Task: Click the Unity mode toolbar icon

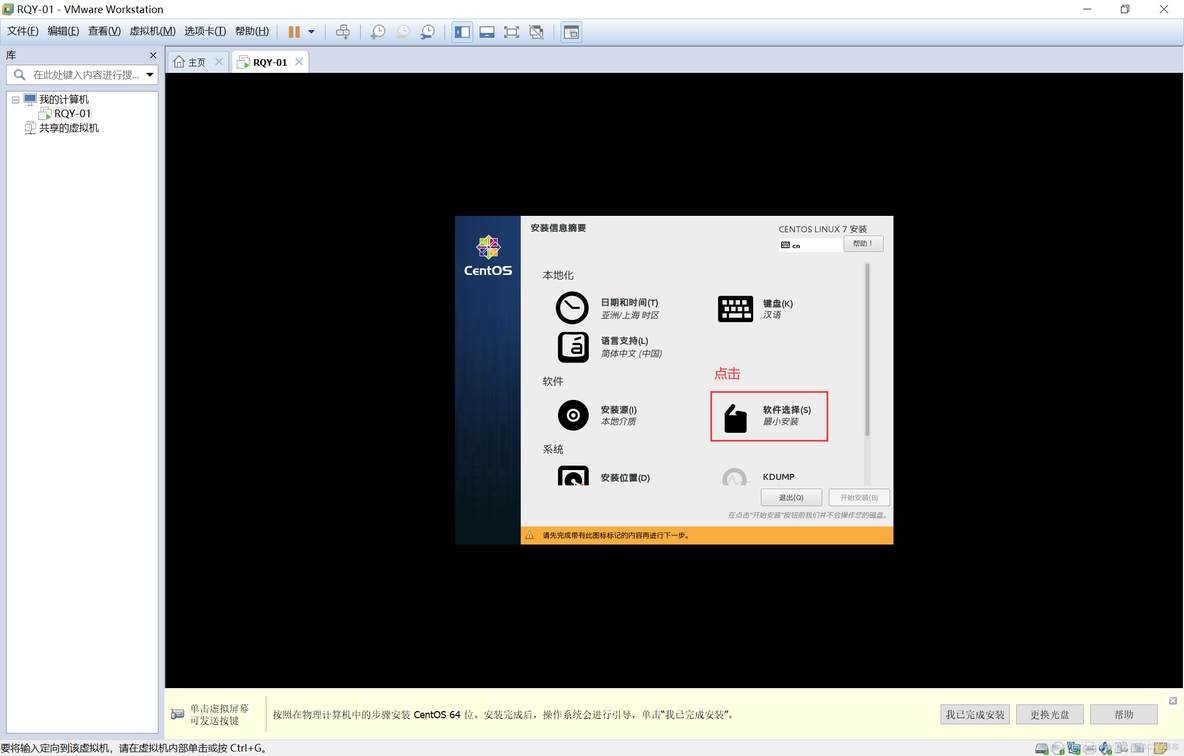Action: pos(536,32)
